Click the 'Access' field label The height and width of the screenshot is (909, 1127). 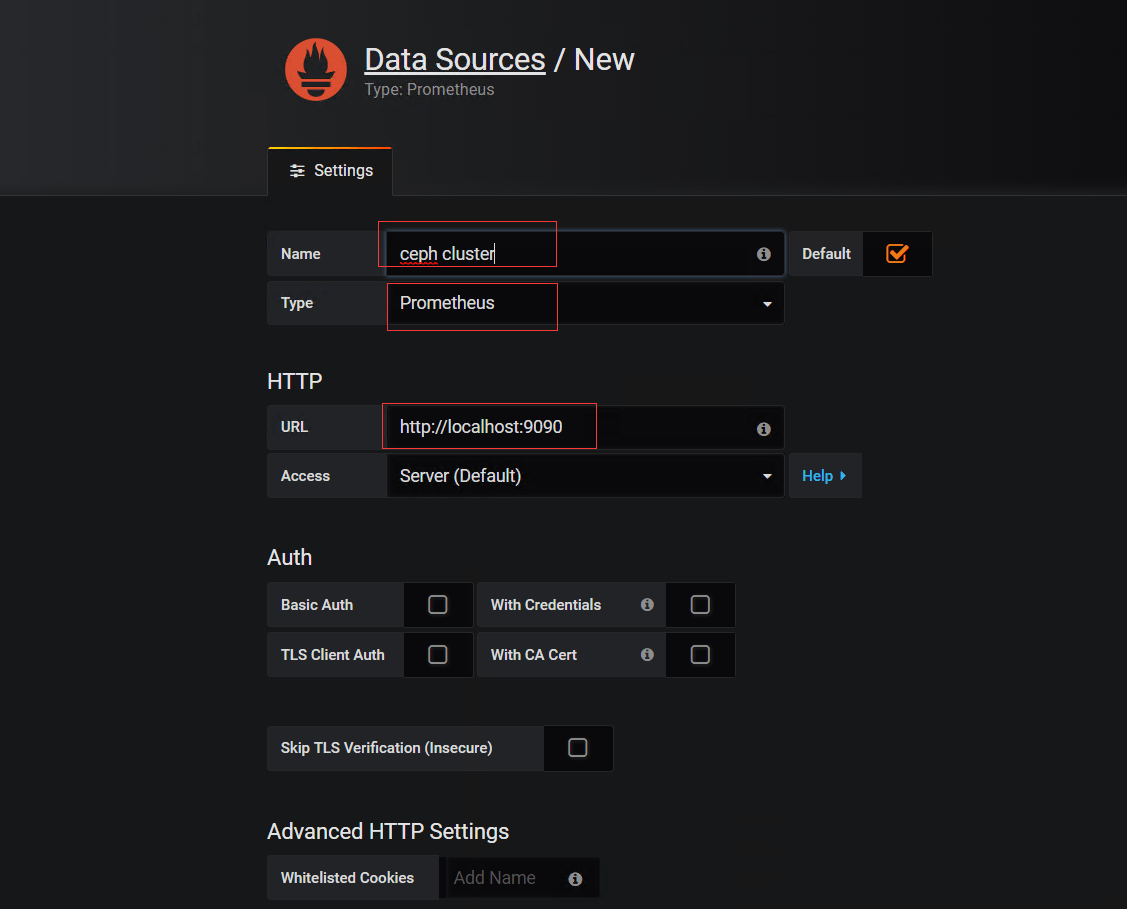pos(305,476)
